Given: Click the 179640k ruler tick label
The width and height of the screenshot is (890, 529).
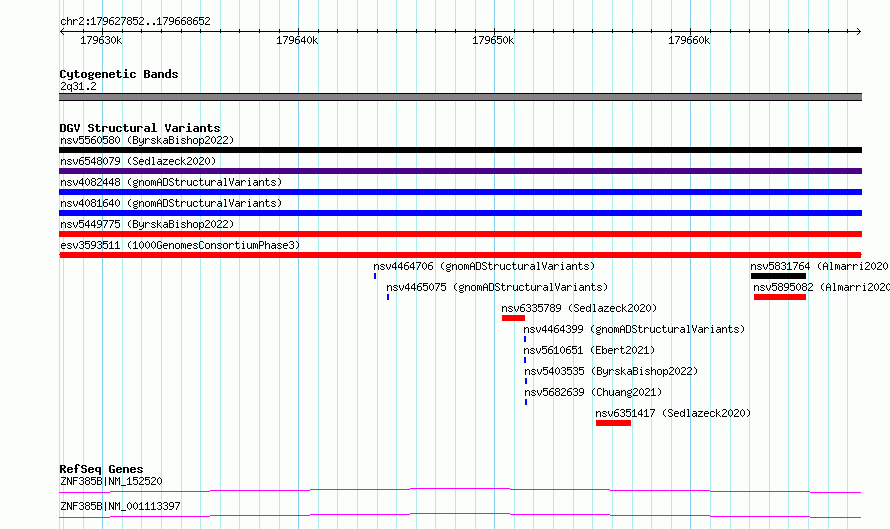Looking at the screenshot, I should [297, 40].
